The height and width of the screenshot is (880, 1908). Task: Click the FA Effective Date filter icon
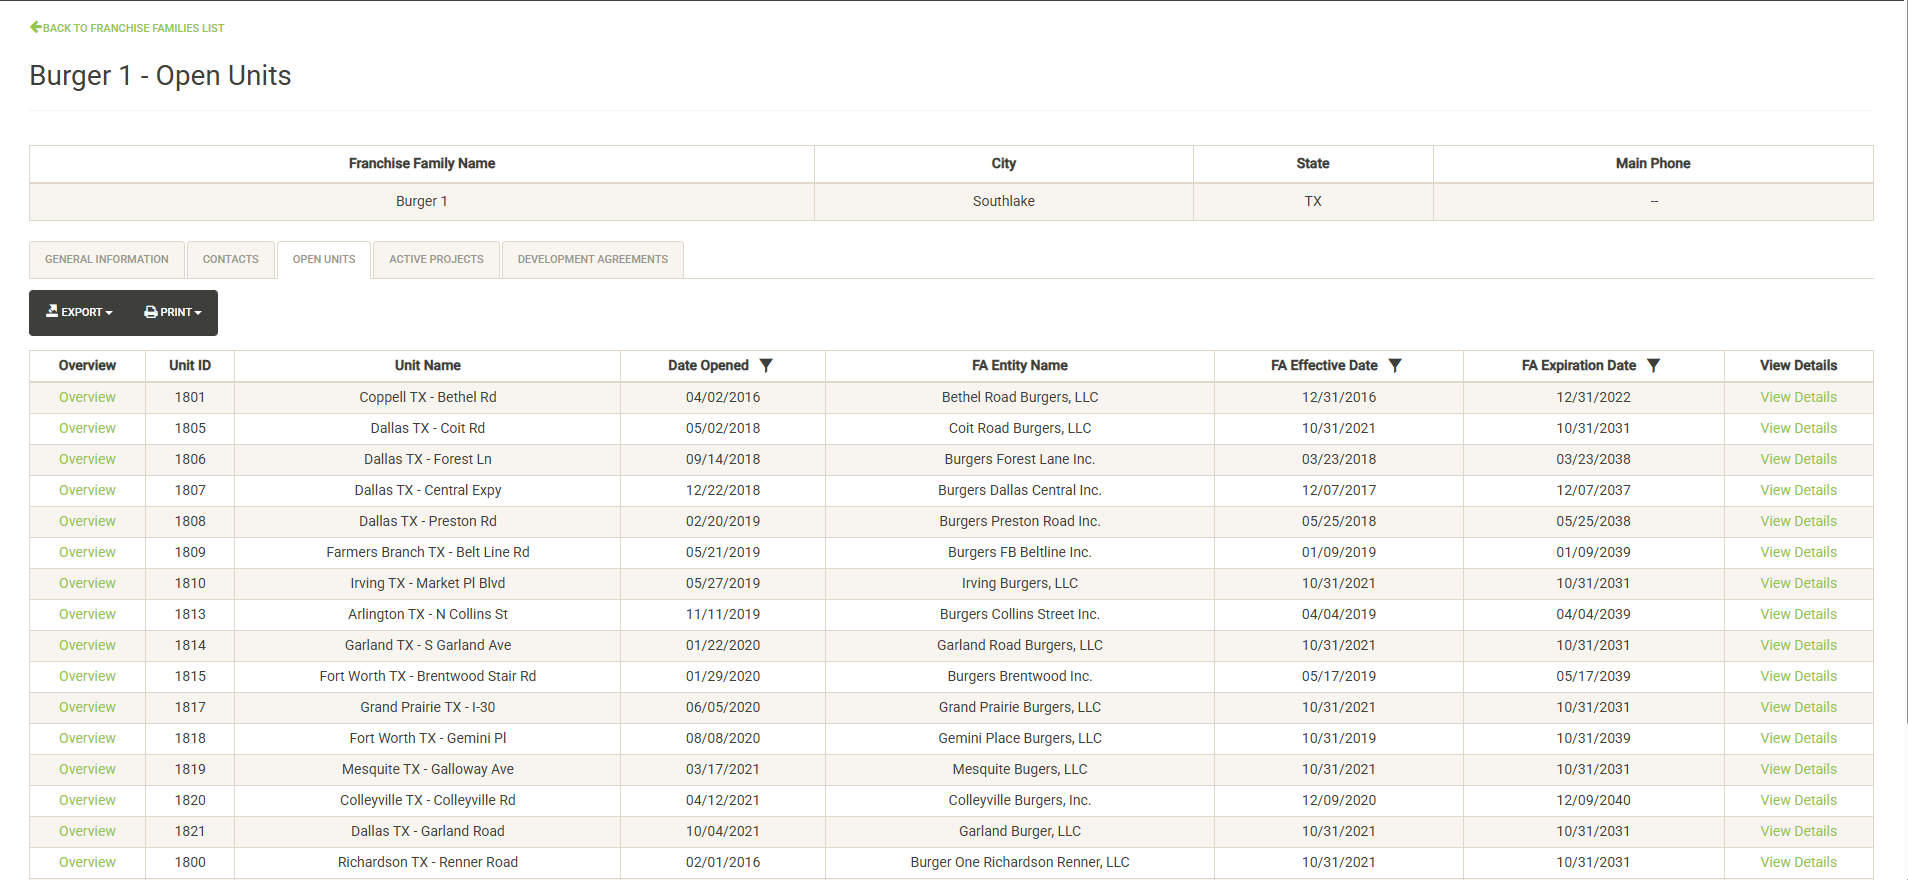(1395, 366)
